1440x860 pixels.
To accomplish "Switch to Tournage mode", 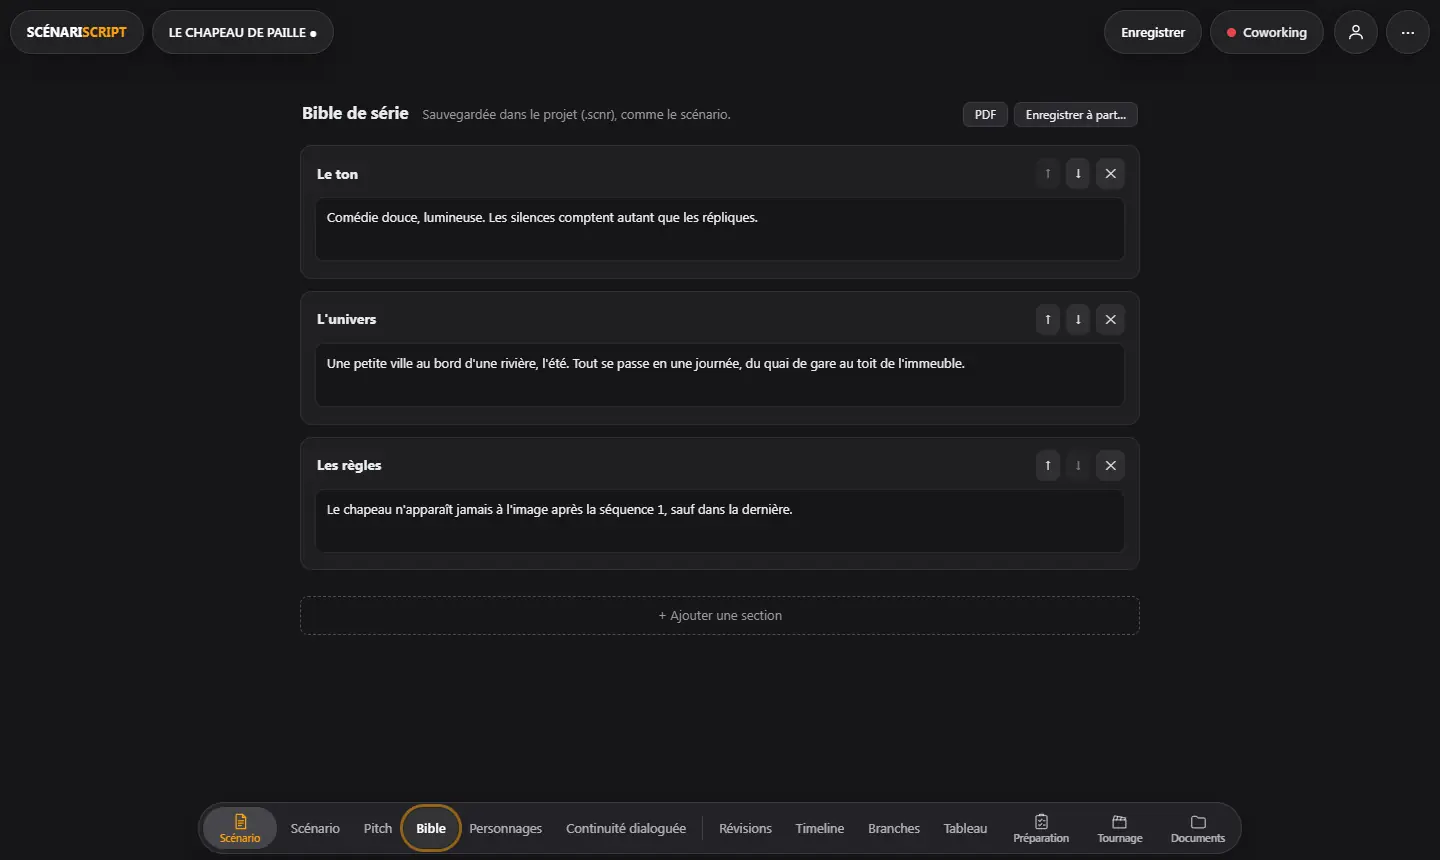I will click(x=1120, y=828).
